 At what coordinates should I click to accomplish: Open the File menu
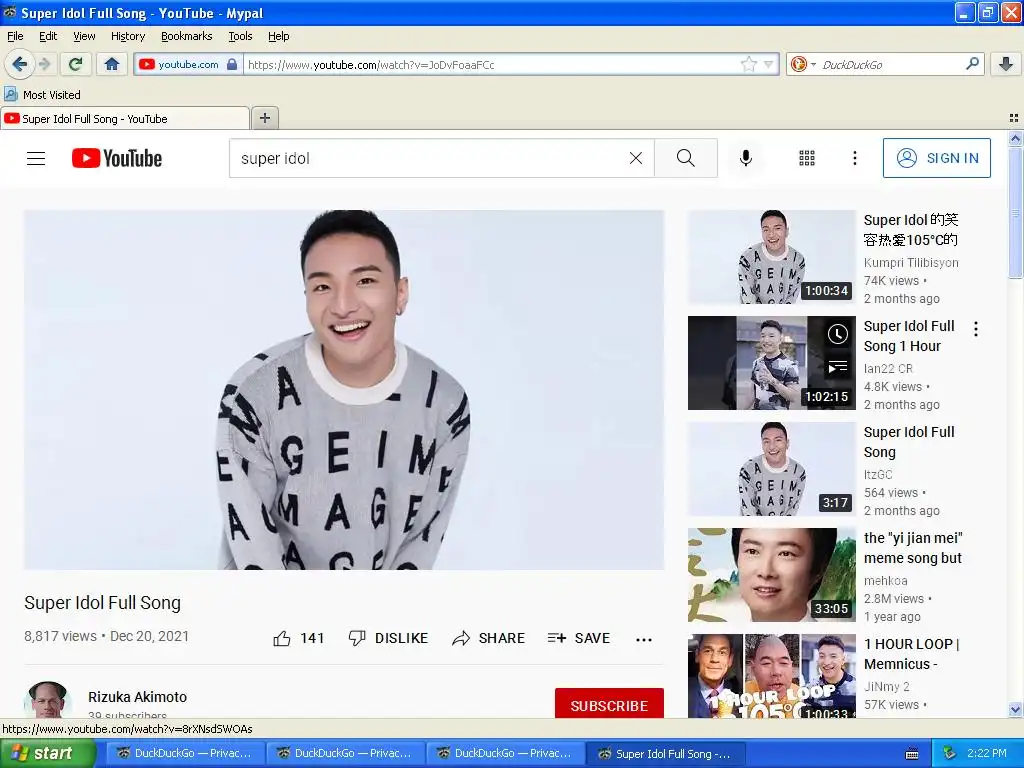coord(15,36)
